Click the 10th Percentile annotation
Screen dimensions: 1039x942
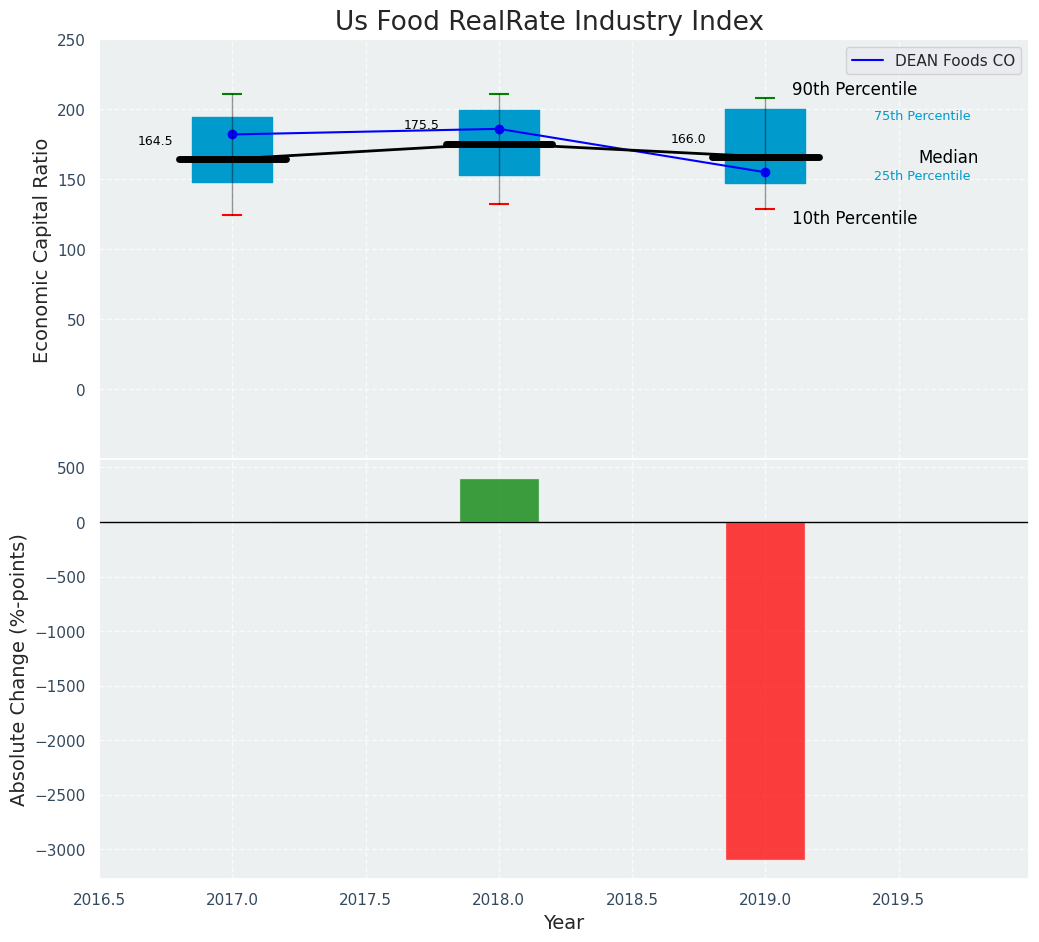click(854, 218)
